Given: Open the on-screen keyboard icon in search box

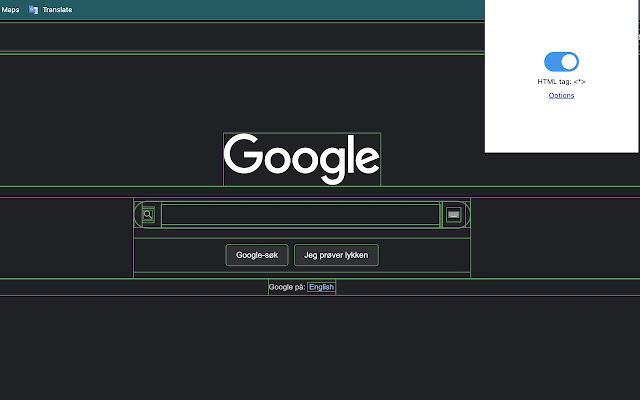Looking at the screenshot, I should (x=453, y=215).
